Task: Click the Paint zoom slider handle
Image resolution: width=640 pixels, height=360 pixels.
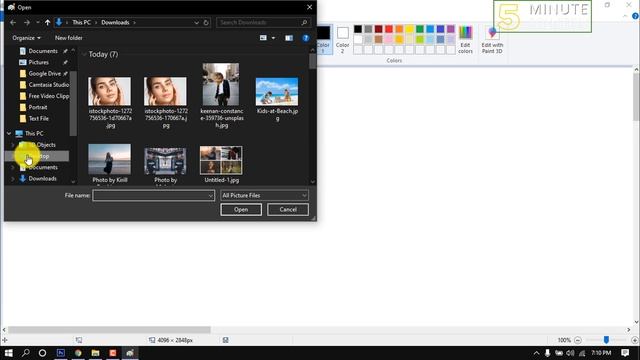Action: (x=606, y=340)
